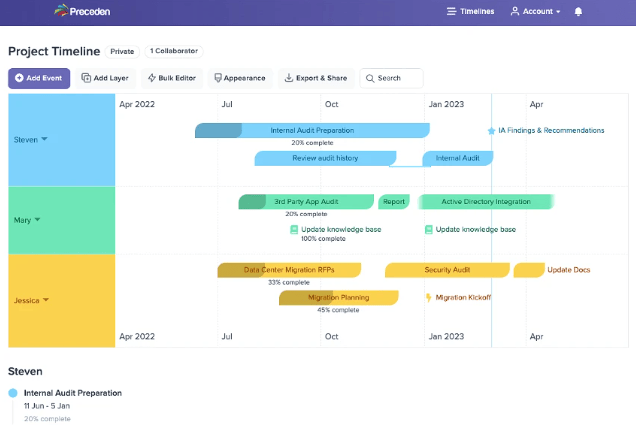The image size is (636, 430).
Task: Select the Security Audit timeline bar
Action: tap(447, 270)
